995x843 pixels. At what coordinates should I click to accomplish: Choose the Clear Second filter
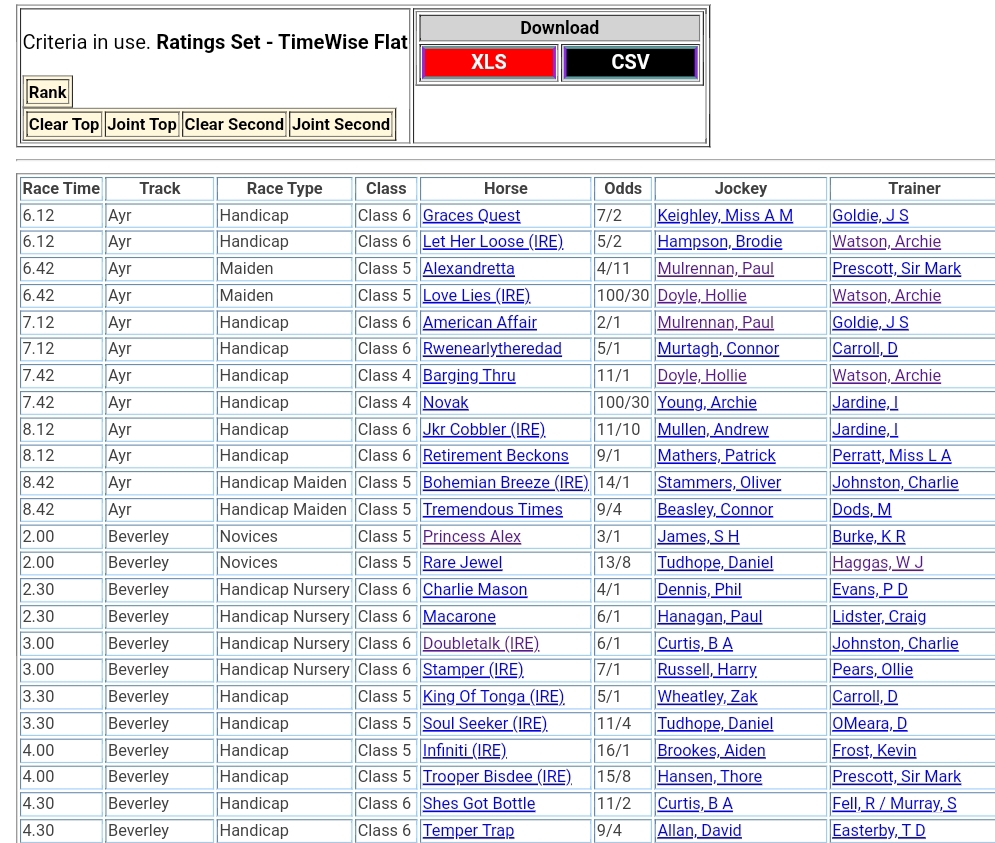click(x=234, y=125)
